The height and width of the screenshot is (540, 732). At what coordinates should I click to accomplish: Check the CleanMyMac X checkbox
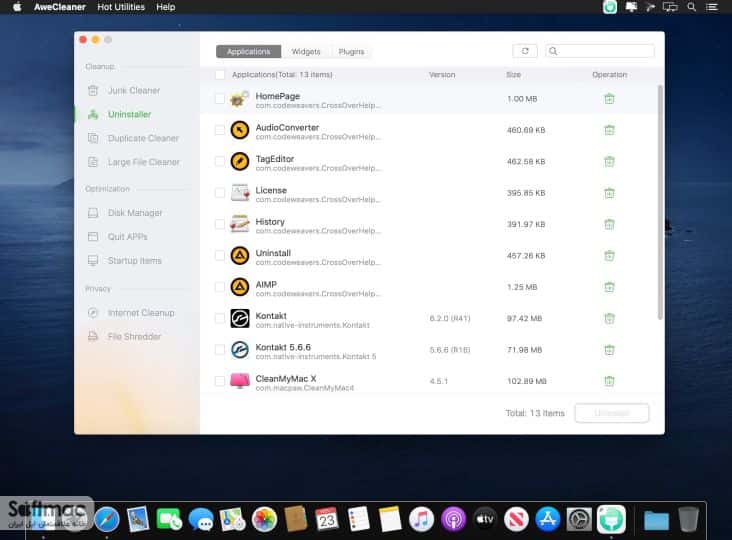click(220, 381)
